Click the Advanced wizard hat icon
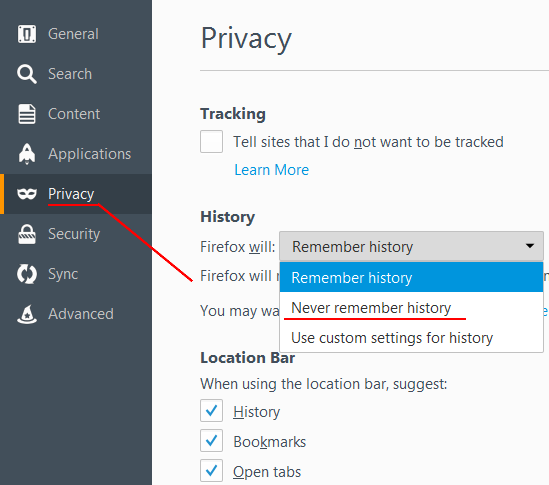This screenshot has width=549, height=485. pos(27,314)
